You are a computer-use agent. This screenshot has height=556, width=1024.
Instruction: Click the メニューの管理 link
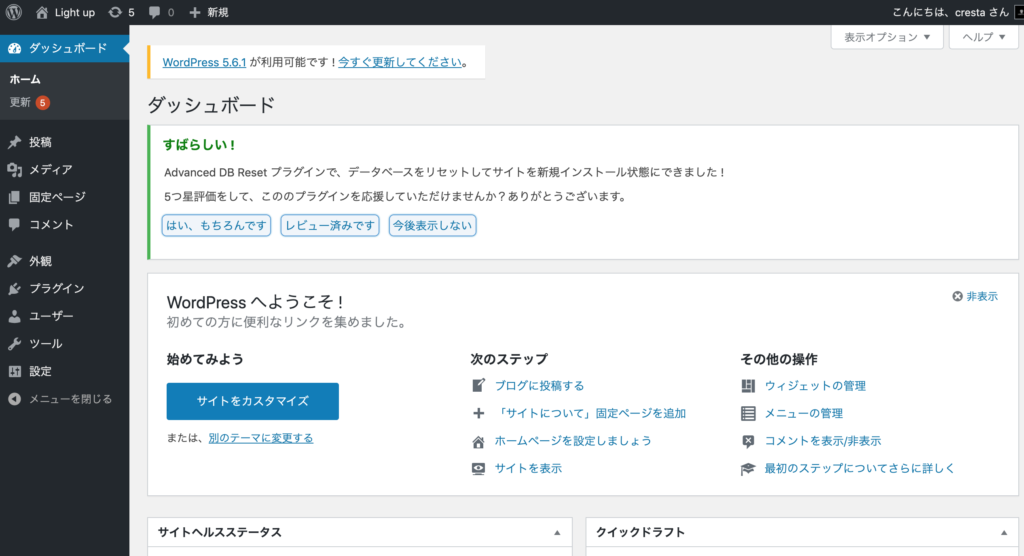click(803, 414)
